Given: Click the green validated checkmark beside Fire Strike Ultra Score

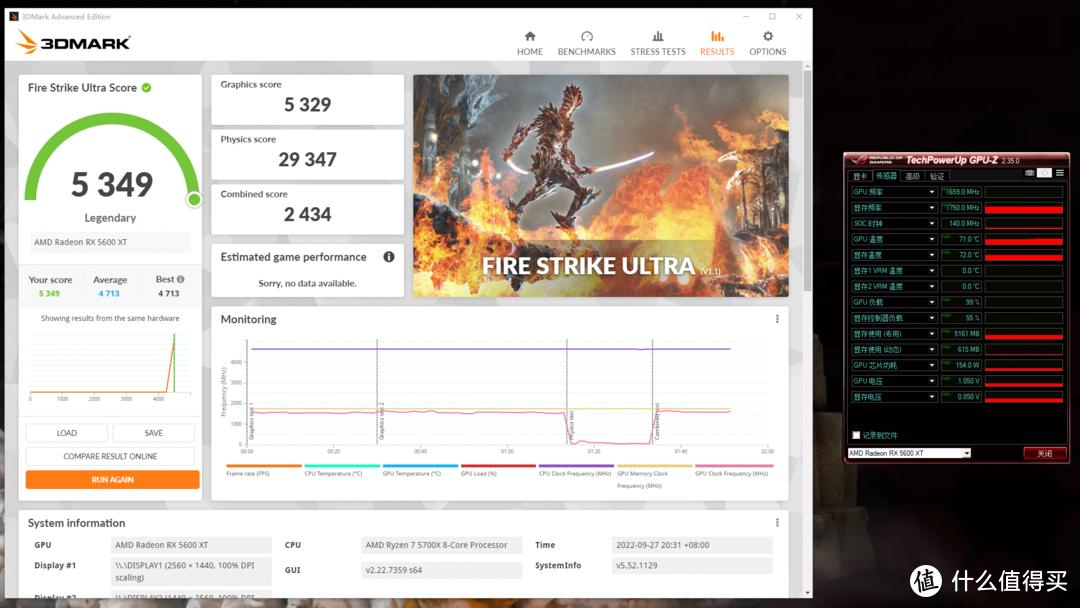Looking at the screenshot, I should (147, 87).
